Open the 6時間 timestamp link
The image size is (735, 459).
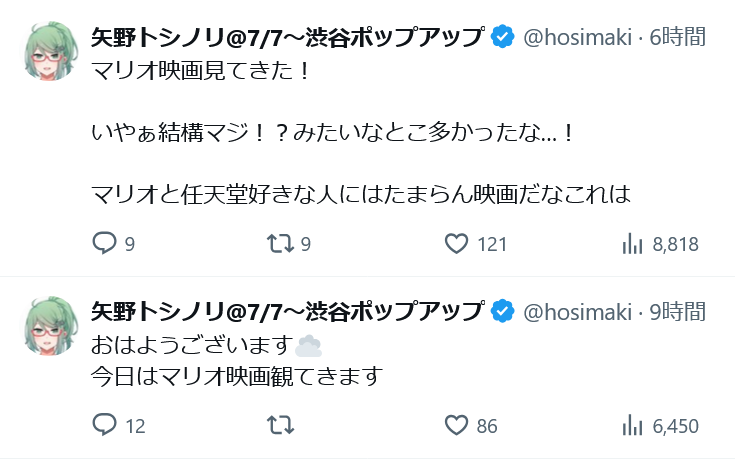coord(677,38)
